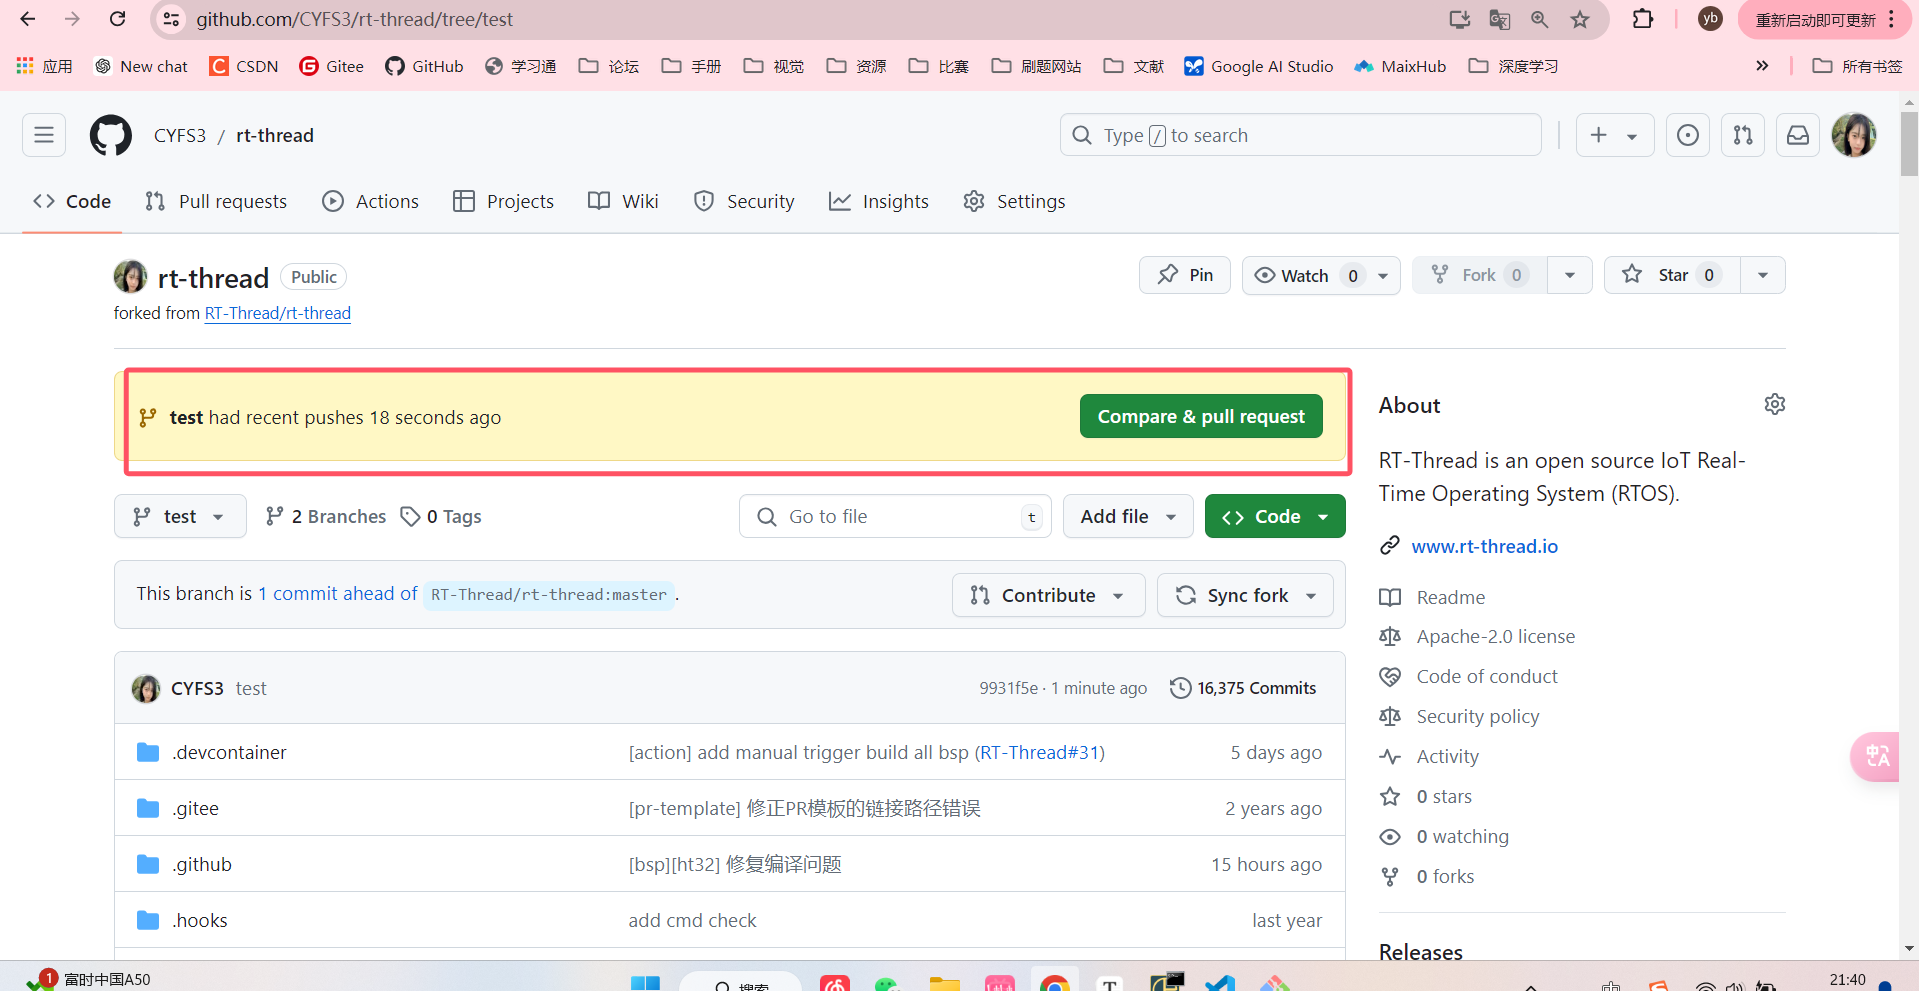Edit About details with gear icon
Image resolution: width=1919 pixels, height=991 pixels.
point(1775,404)
